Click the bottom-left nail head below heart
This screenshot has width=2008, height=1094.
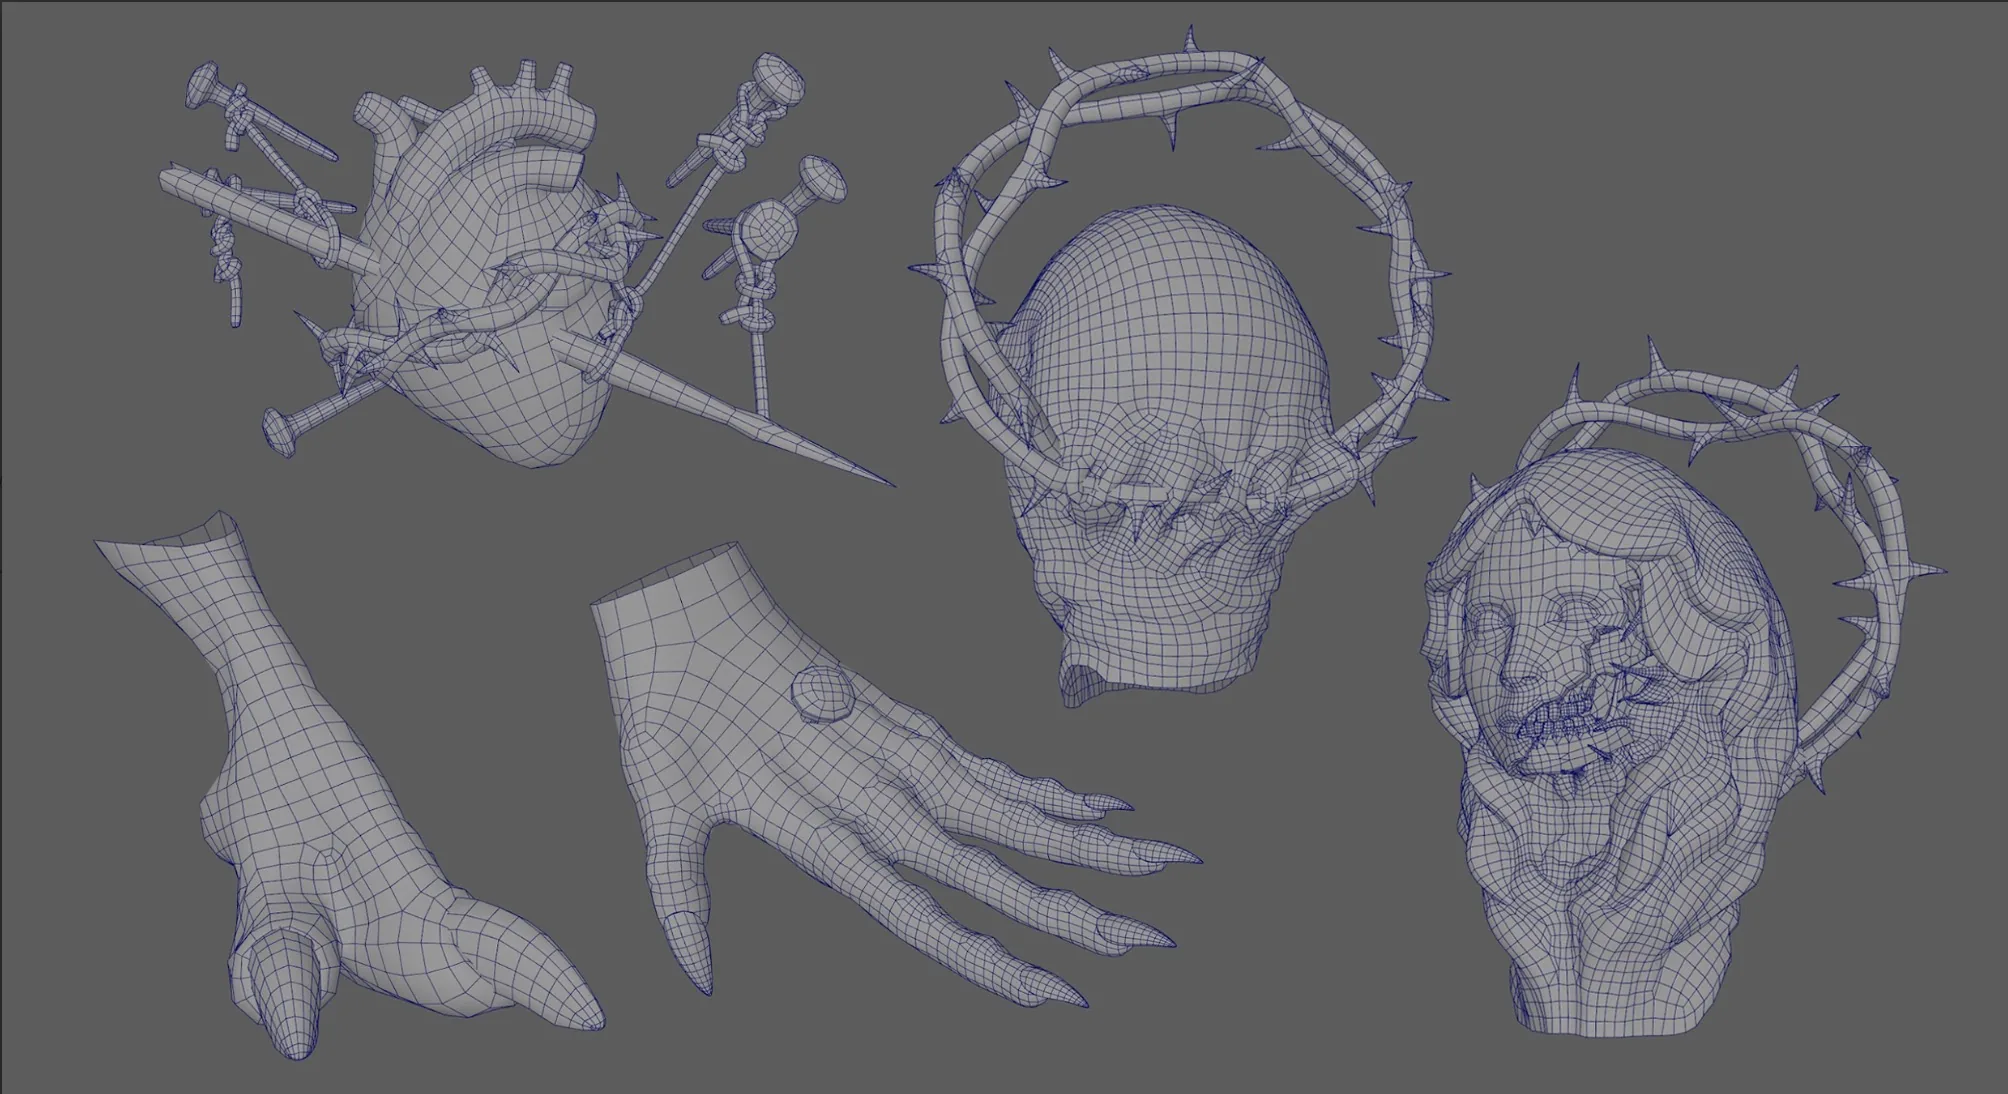(287, 432)
